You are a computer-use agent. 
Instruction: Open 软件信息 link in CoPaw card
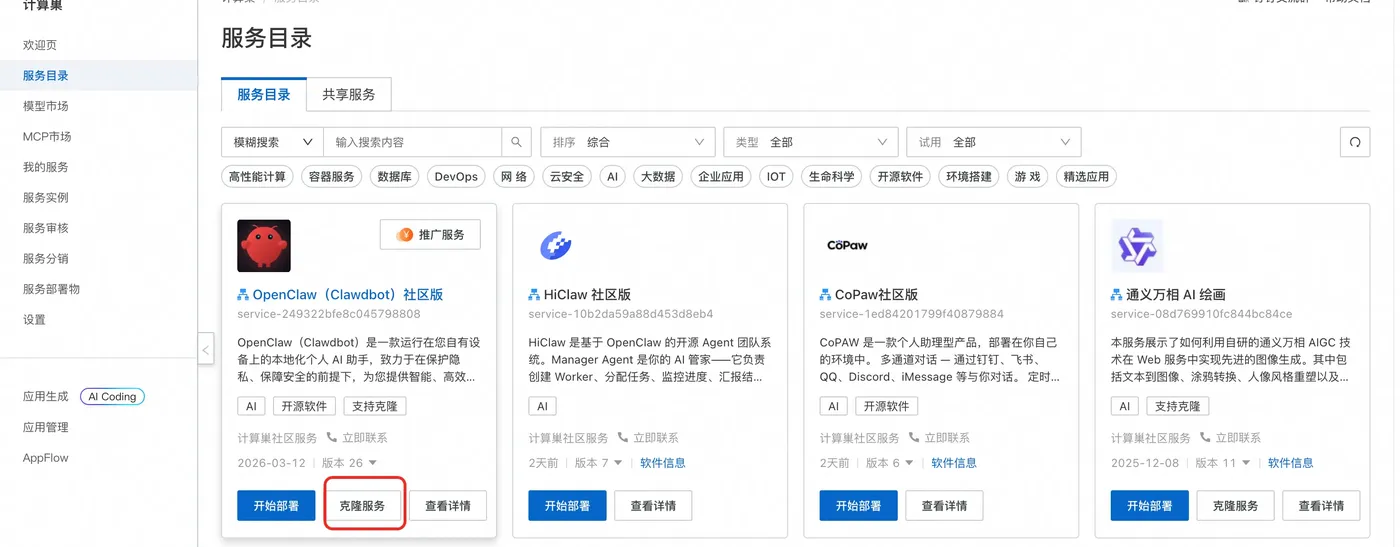pyautogui.click(x=954, y=463)
